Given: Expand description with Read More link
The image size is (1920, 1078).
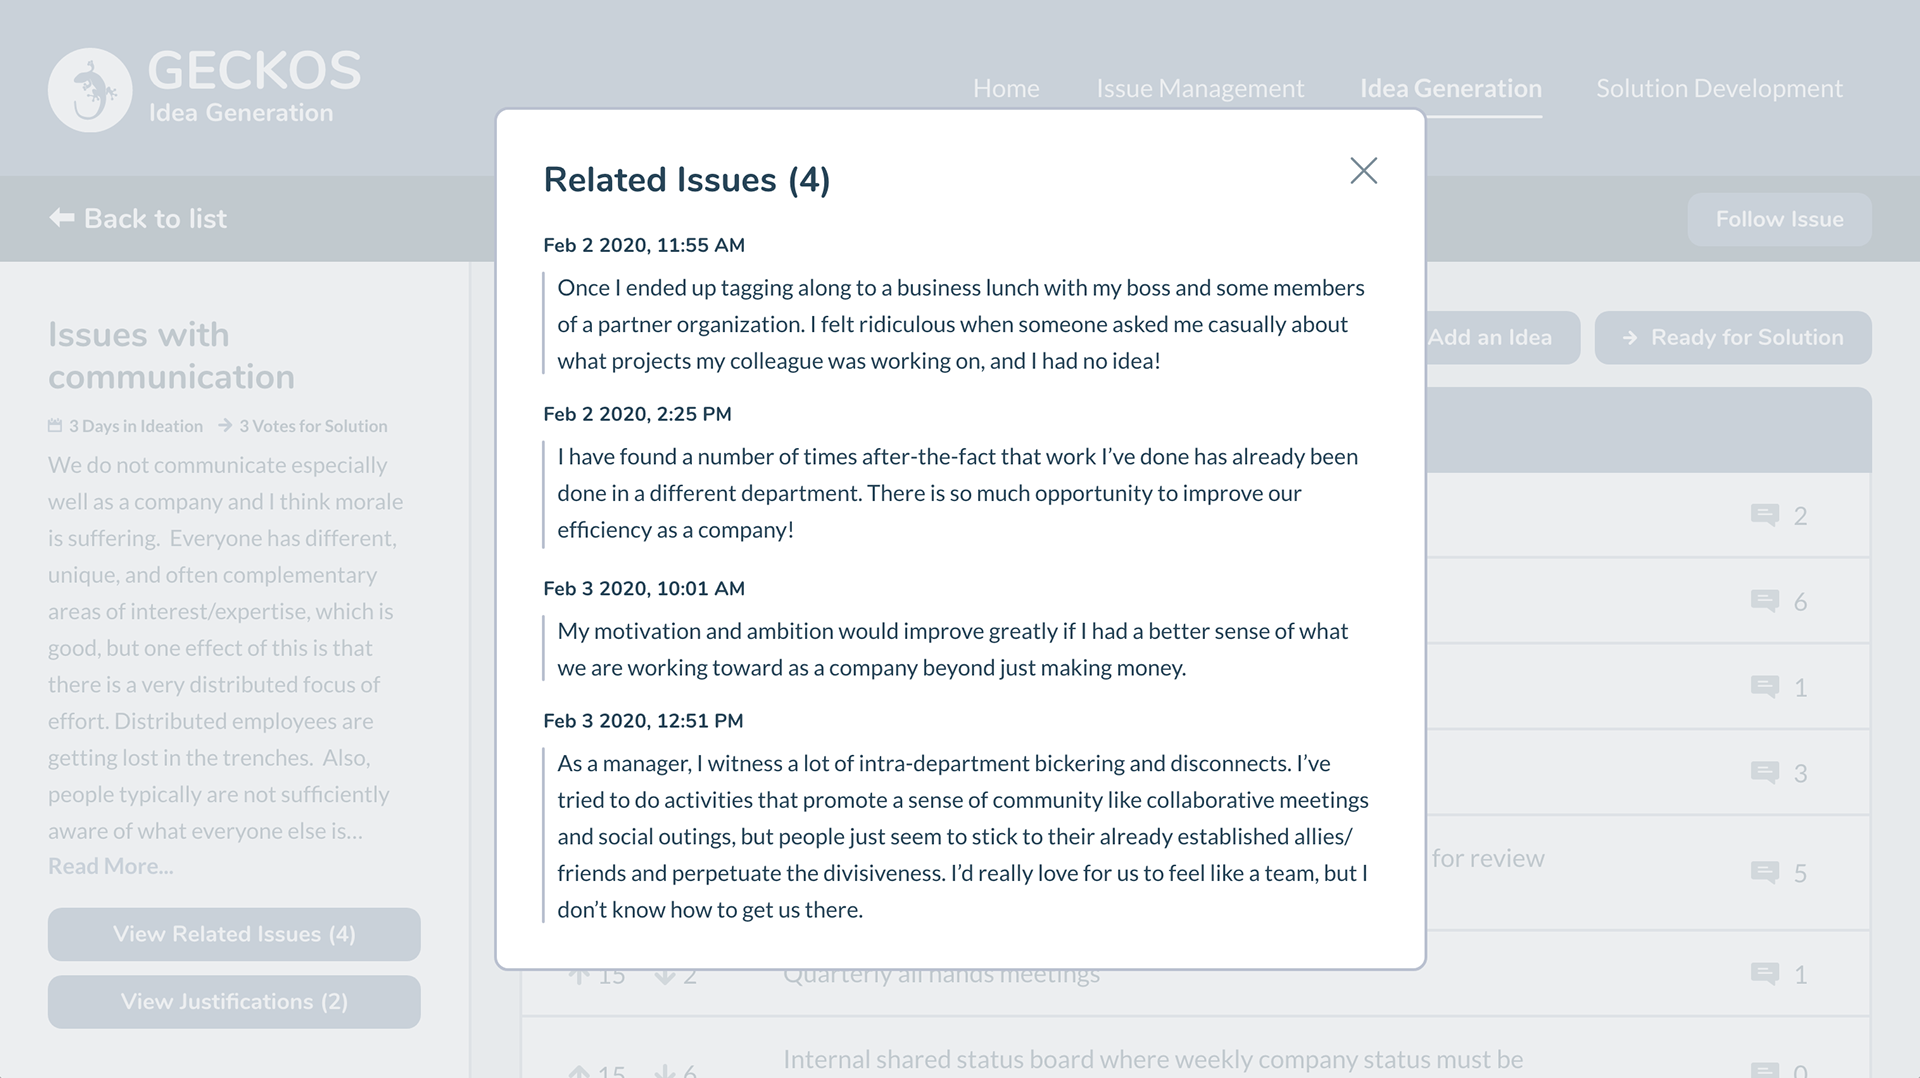Looking at the screenshot, I should [x=111, y=866].
